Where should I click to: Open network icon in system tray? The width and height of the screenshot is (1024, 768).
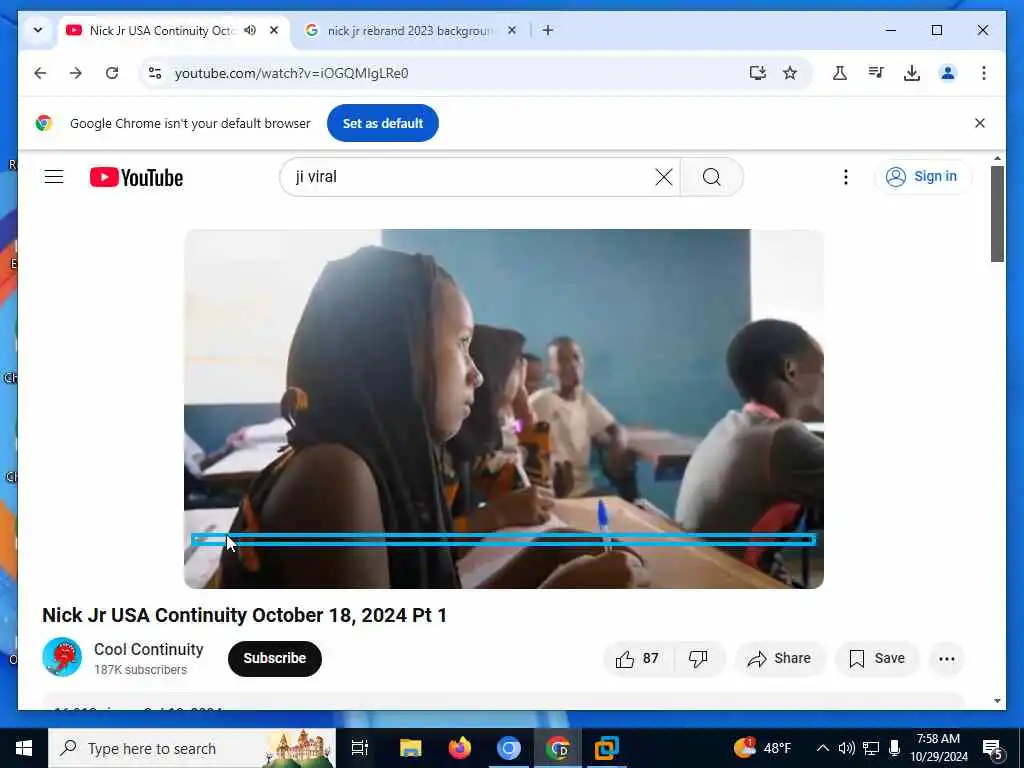point(871,748)
